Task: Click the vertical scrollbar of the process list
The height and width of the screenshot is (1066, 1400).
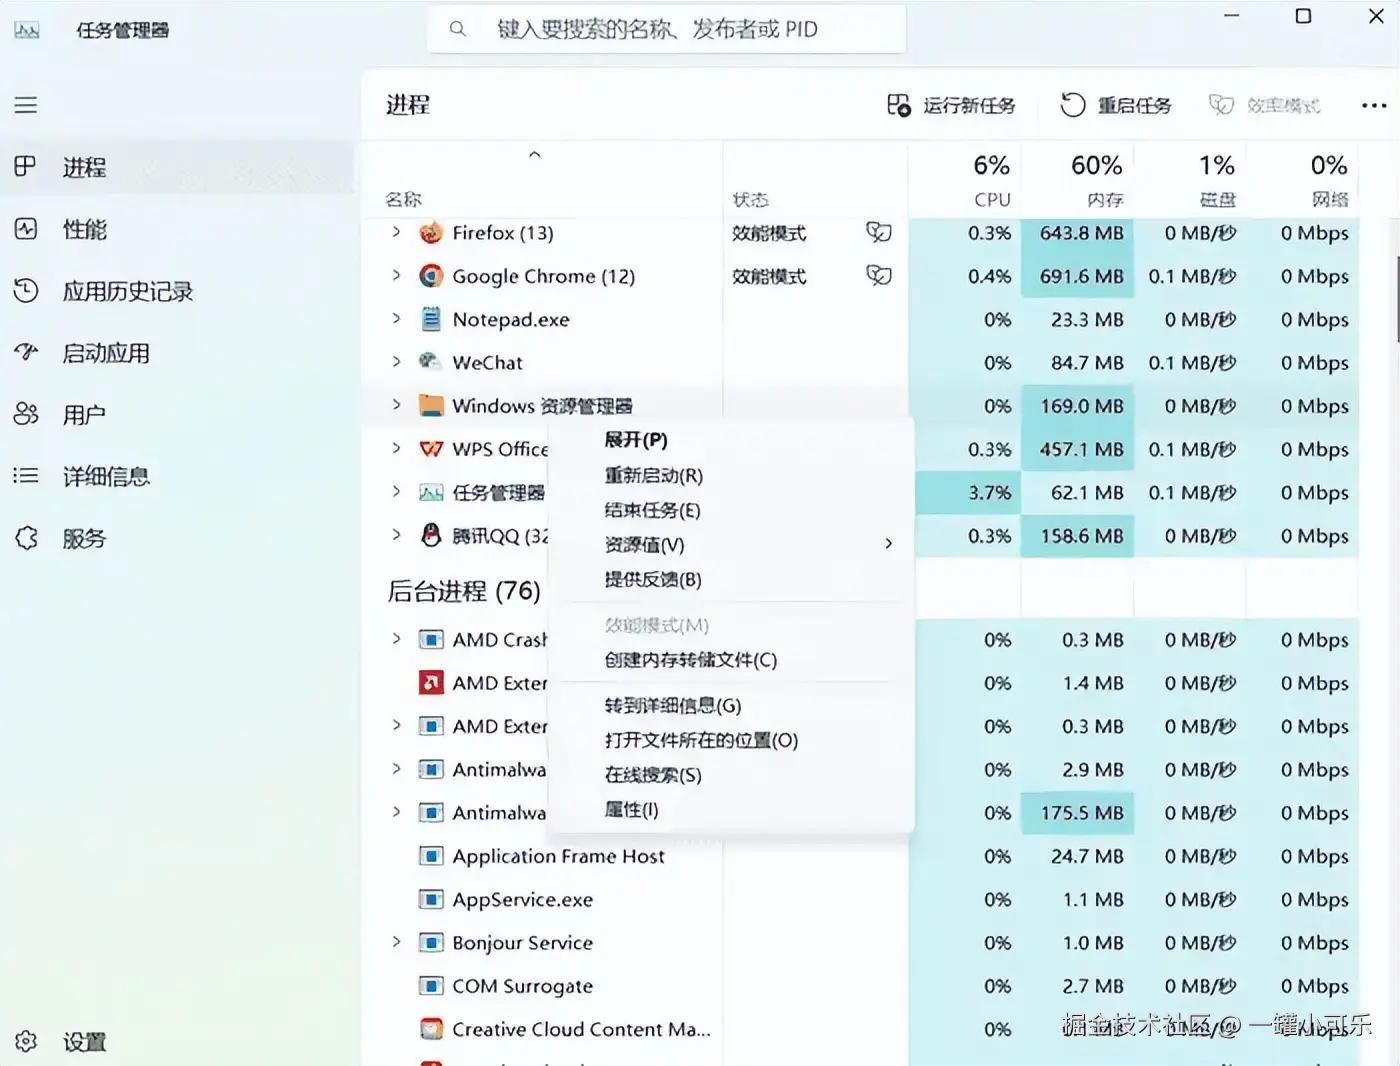Action: [1396, 300]
